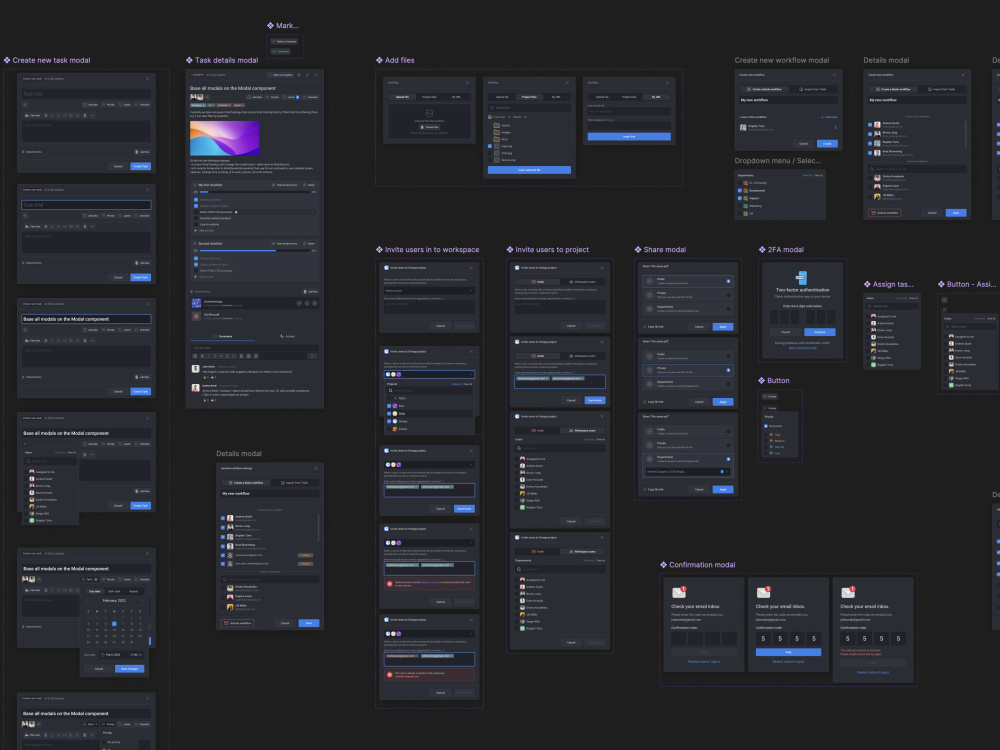This screenshot has width=1000, height=750.
Task: Open the To Do column dropdown in Task details header
Action: pyautogui.click(x=216, y=75)
